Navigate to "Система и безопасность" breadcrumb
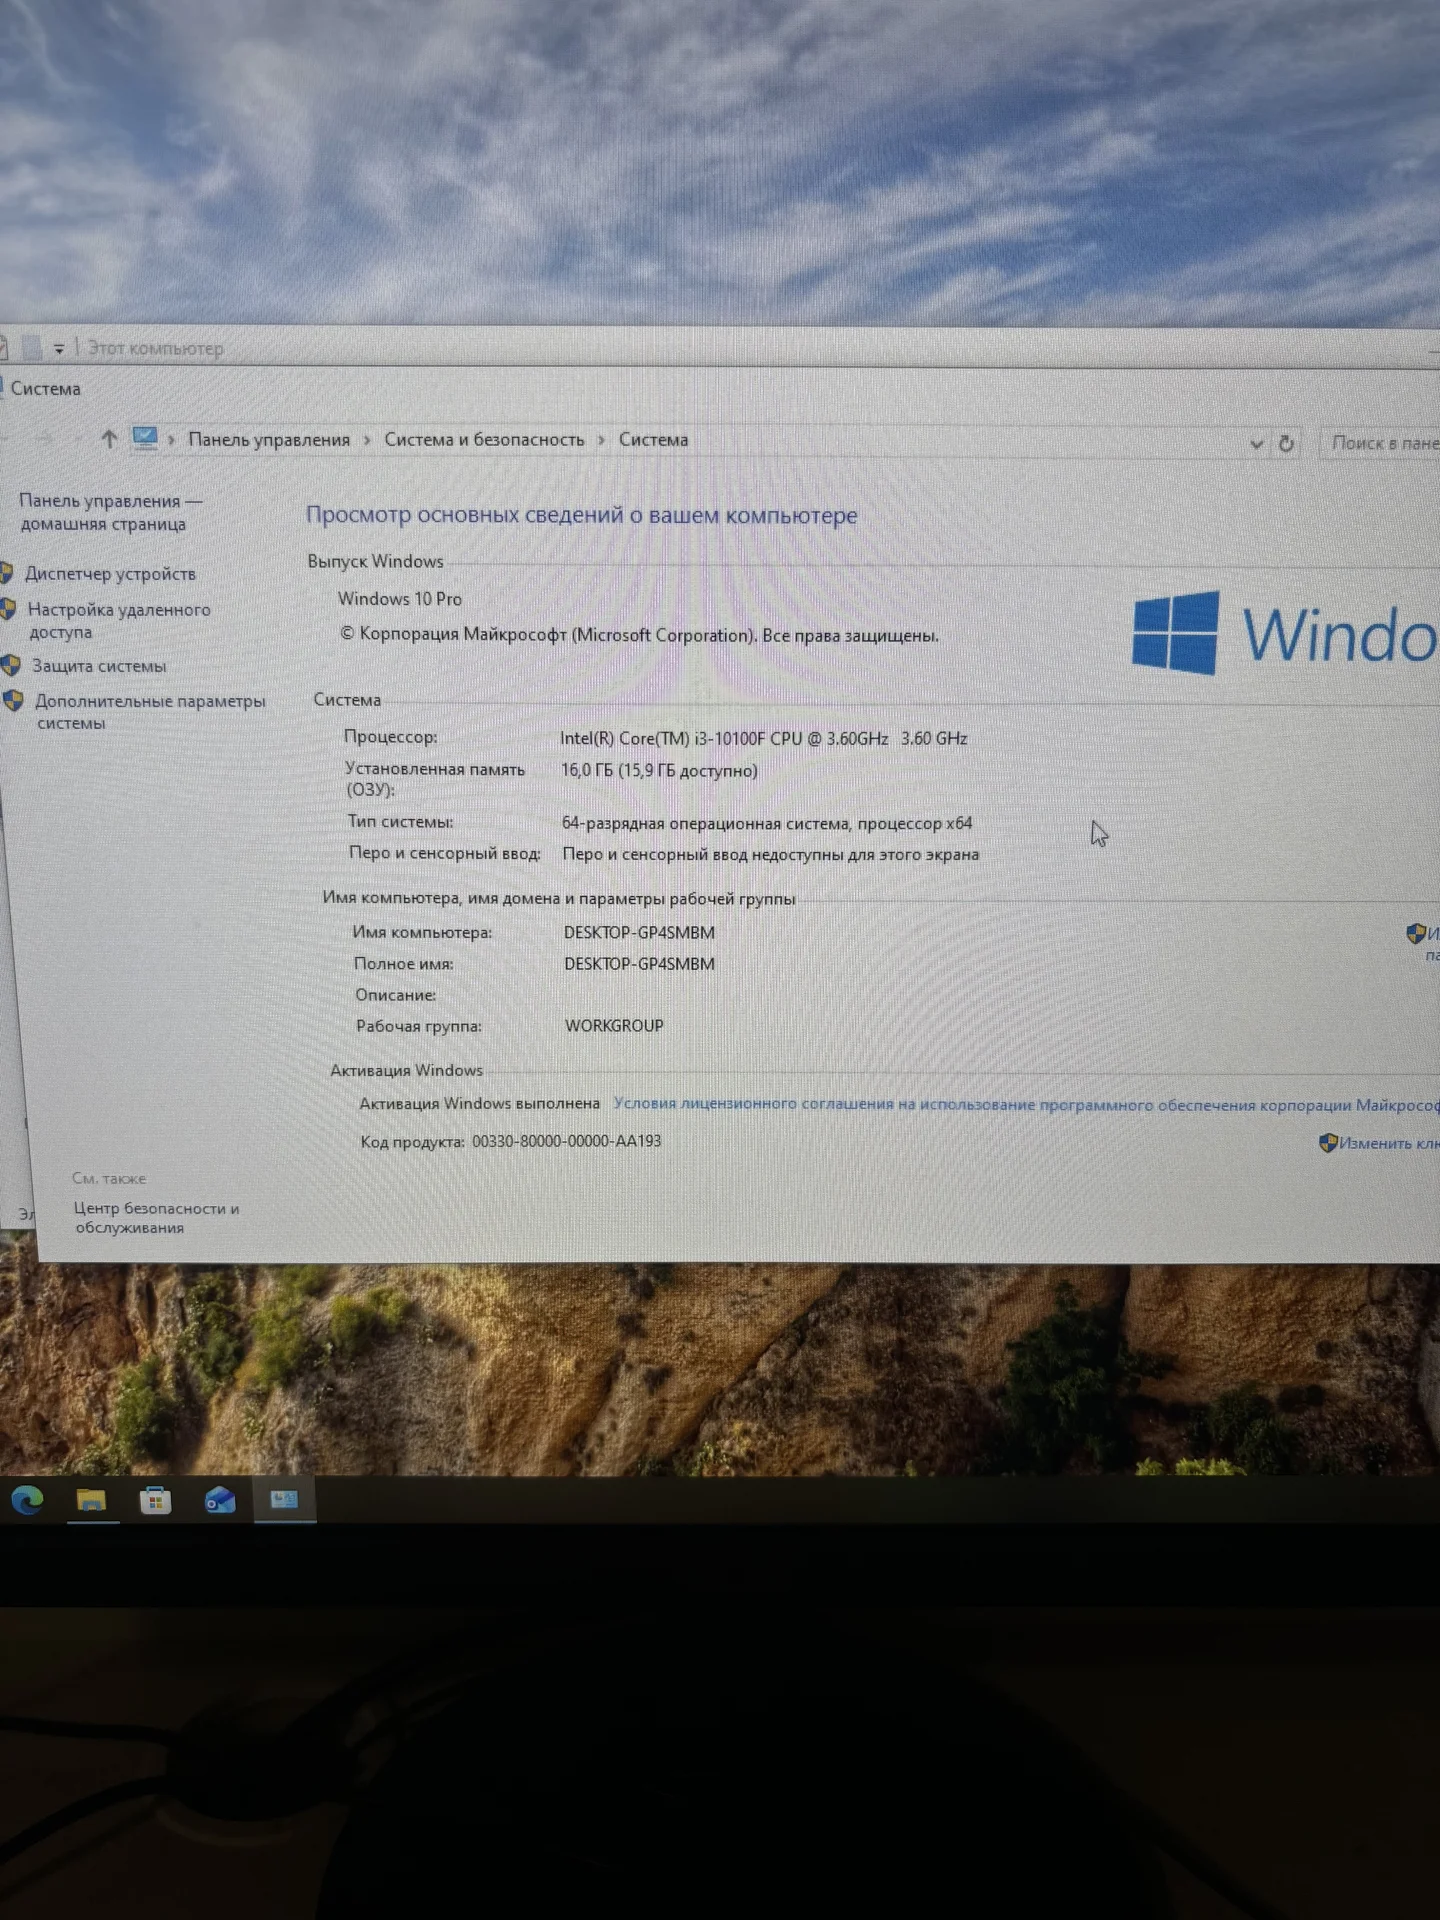This screenshot has width=1440, height=1920. 484,439
